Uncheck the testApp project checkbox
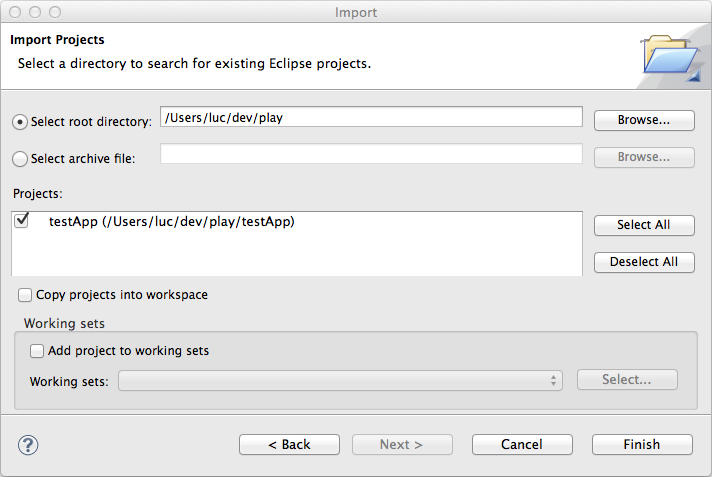This screenshot has width=712, height=477. pyautogui.click(x=23, y=222)
